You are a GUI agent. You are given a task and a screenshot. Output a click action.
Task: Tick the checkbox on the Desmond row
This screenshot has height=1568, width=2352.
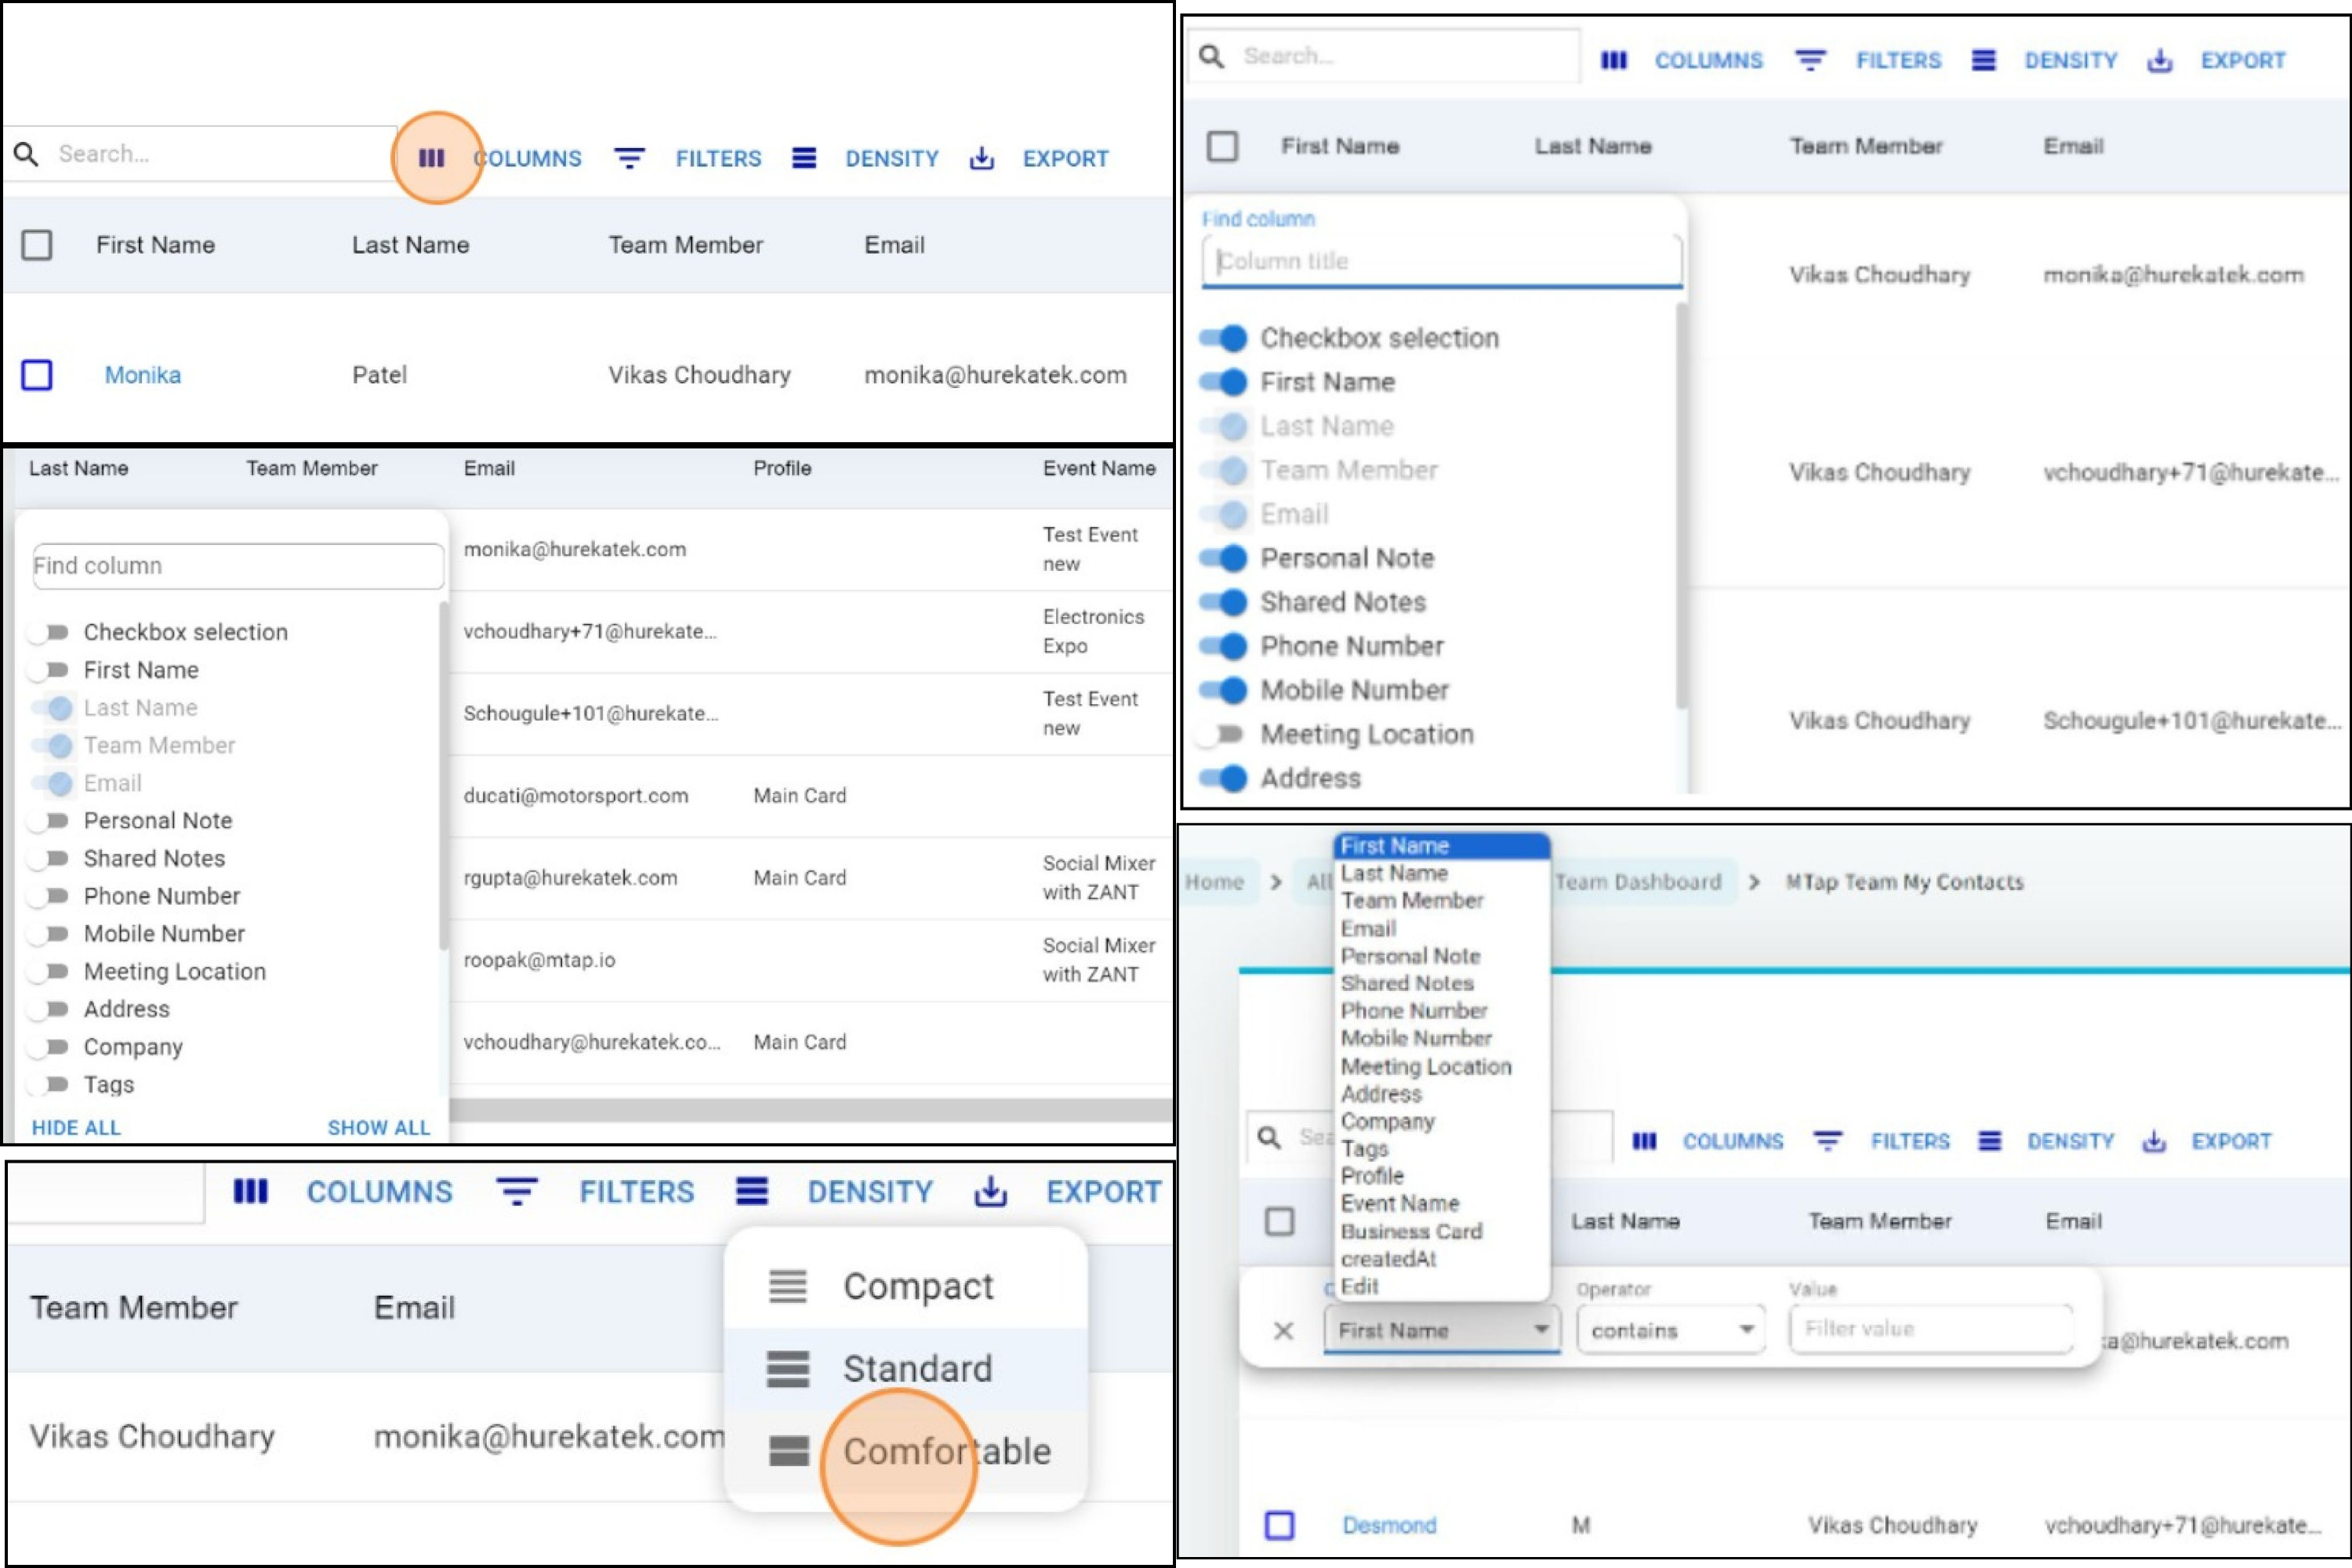pos(1280,1525)
